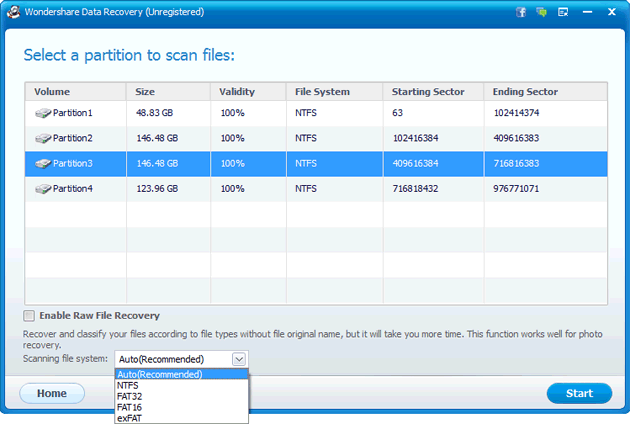The width and height of the screenshot is (630, 424).
Task: Click the Partition2 drive icon
Action: (42, 138)
